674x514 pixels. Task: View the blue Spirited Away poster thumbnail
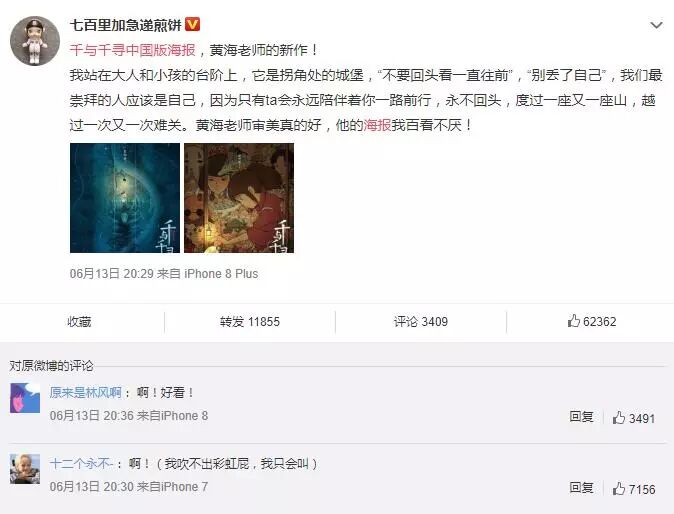pyautogui.click(x=125, y=198)
